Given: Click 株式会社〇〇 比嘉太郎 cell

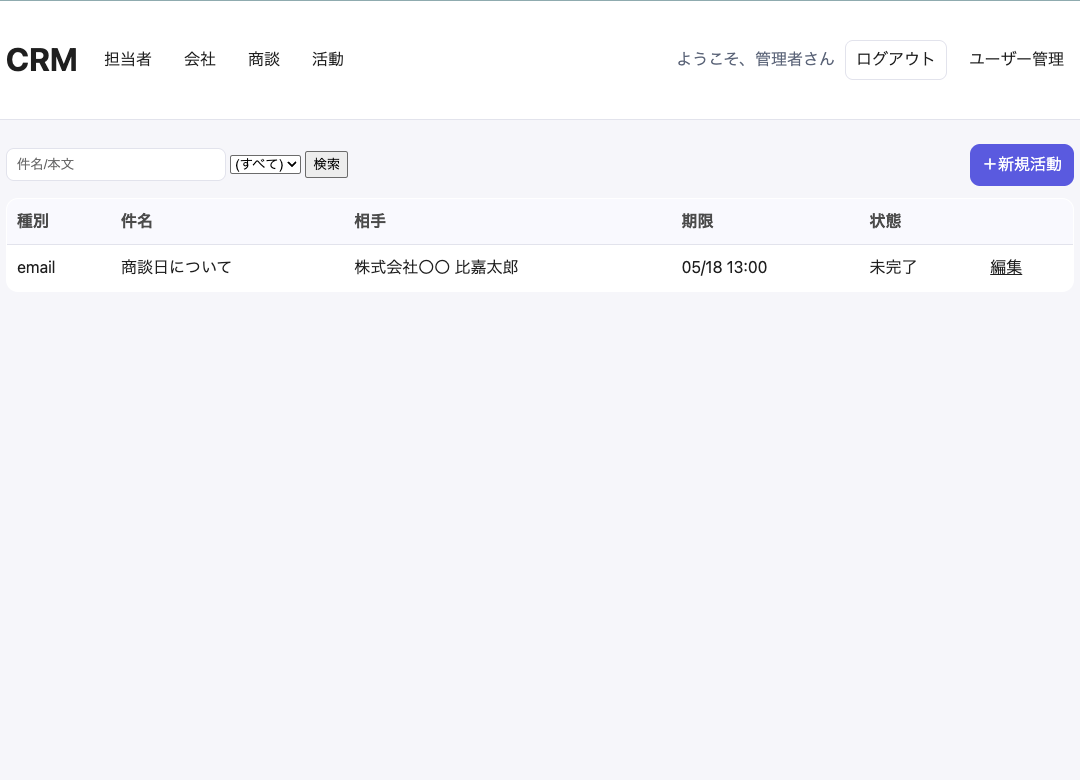Looking at the screenshot, I should pyautogui.click(x=436, y=267).
